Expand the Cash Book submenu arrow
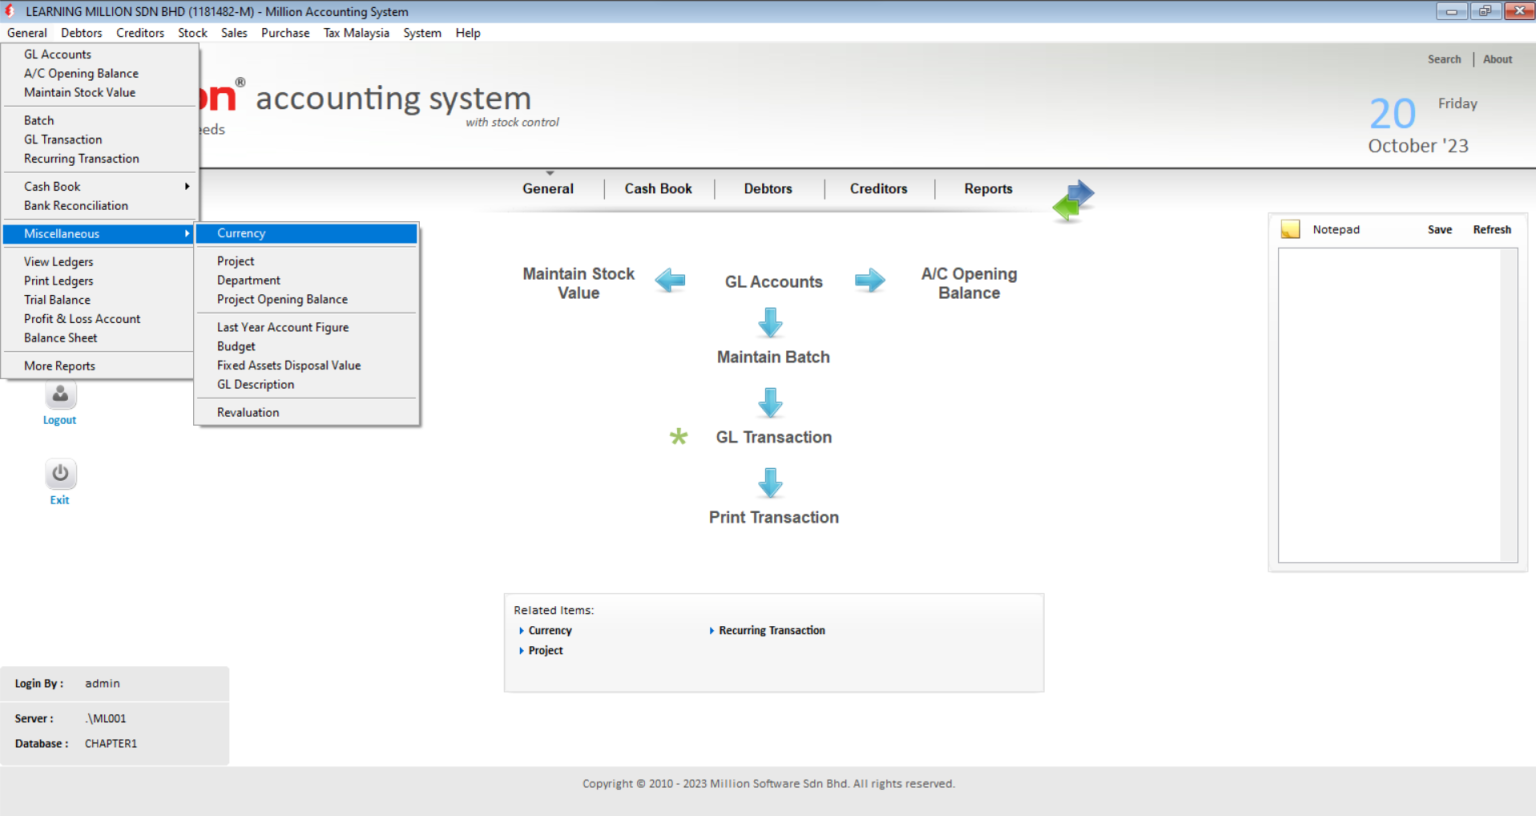Image resolution: width=1536 pixels, height=816 pixels. (187, 186)
